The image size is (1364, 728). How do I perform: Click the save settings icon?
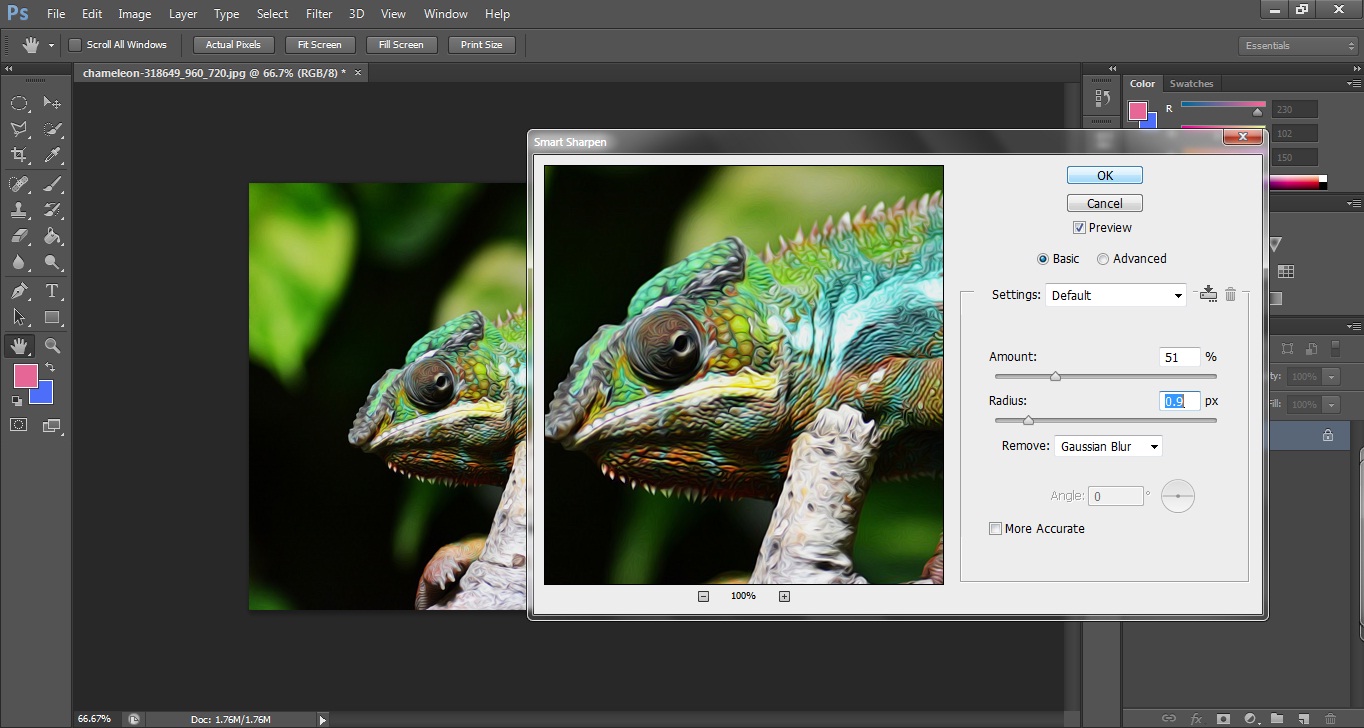tap(1207, 294)
